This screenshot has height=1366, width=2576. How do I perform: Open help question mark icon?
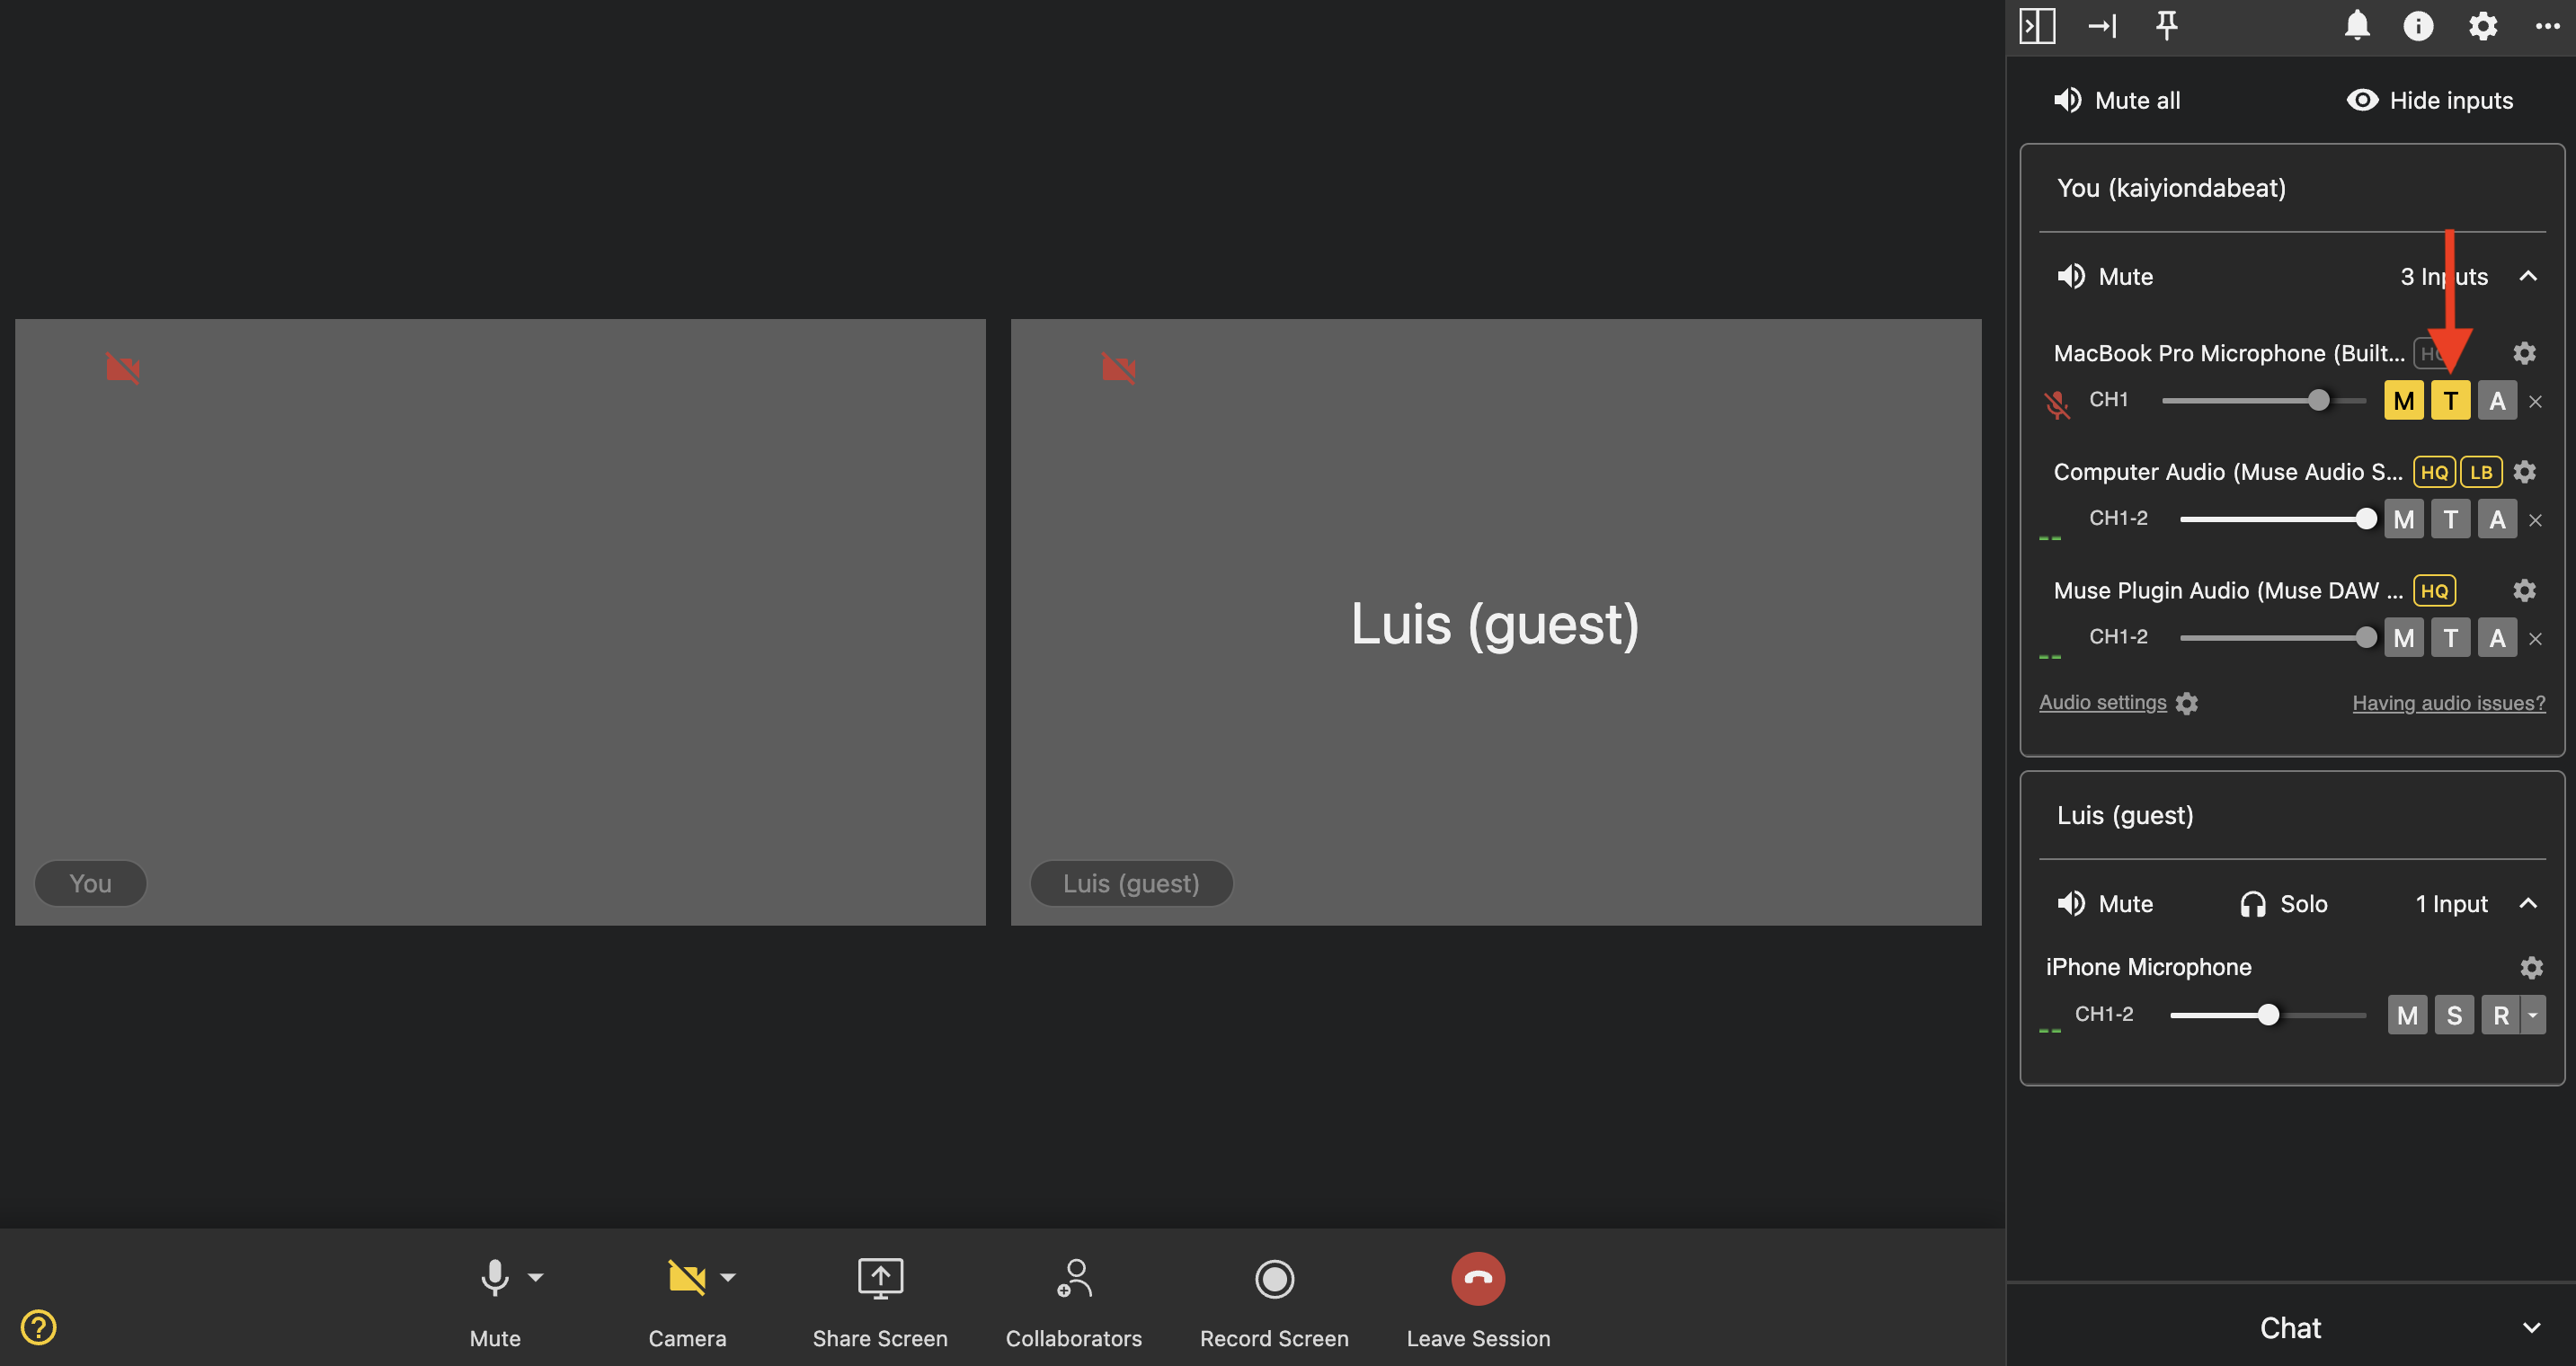pyautogui.click(x=38, y=1328)
